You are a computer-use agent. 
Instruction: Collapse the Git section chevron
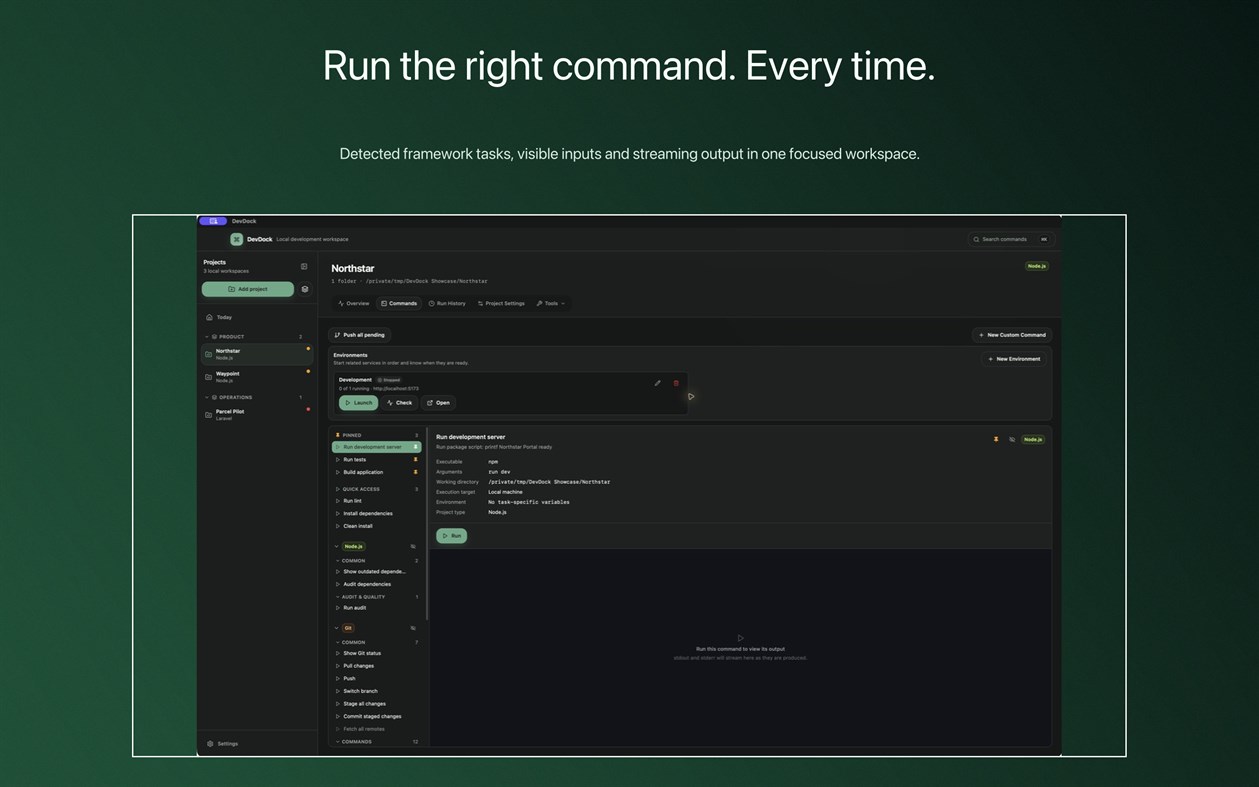point(337,628)
